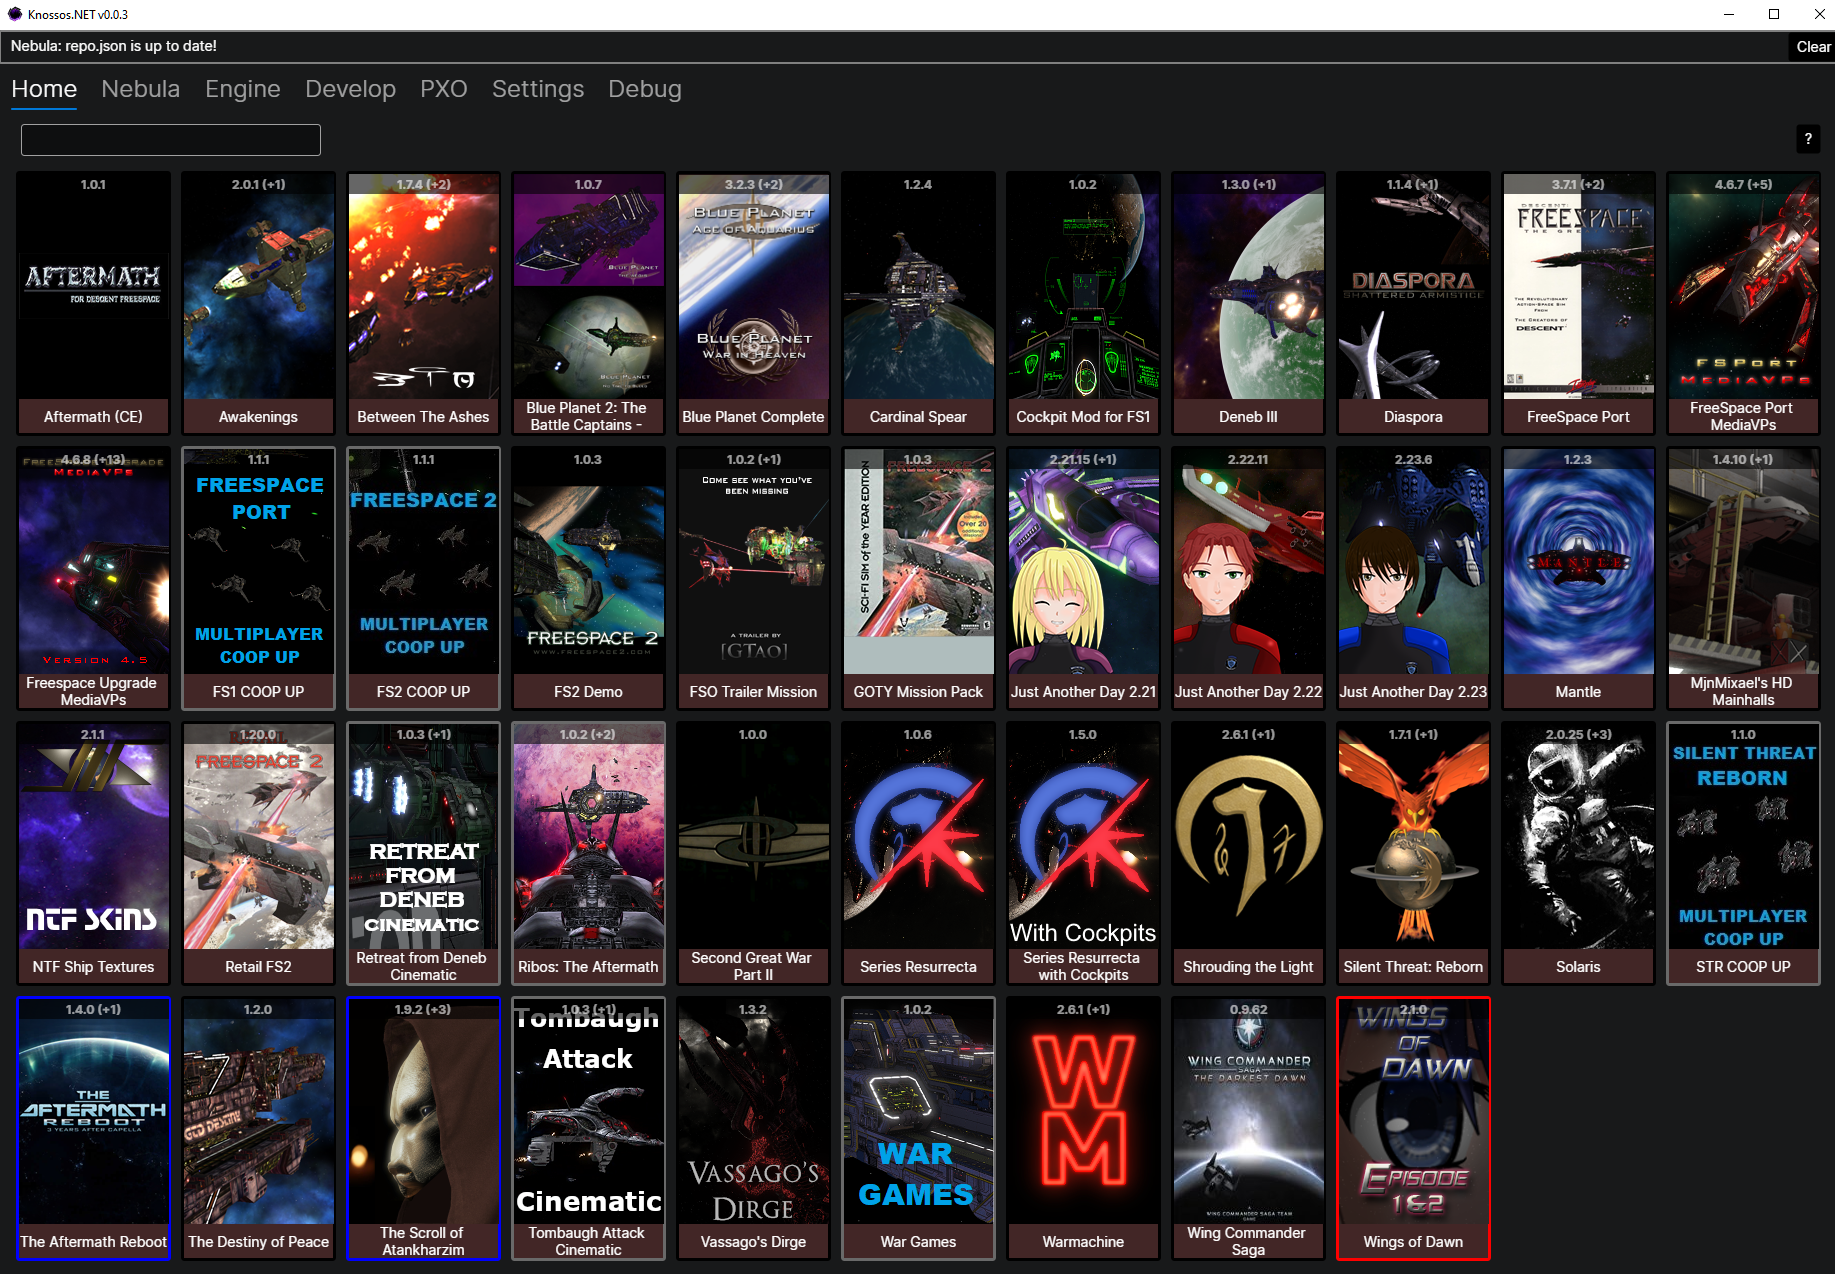Image resolution: width=1835 pixels, height=1274 pixels.
Task: Select the FS1 COOP UP mod
Action: coord(258,578)
